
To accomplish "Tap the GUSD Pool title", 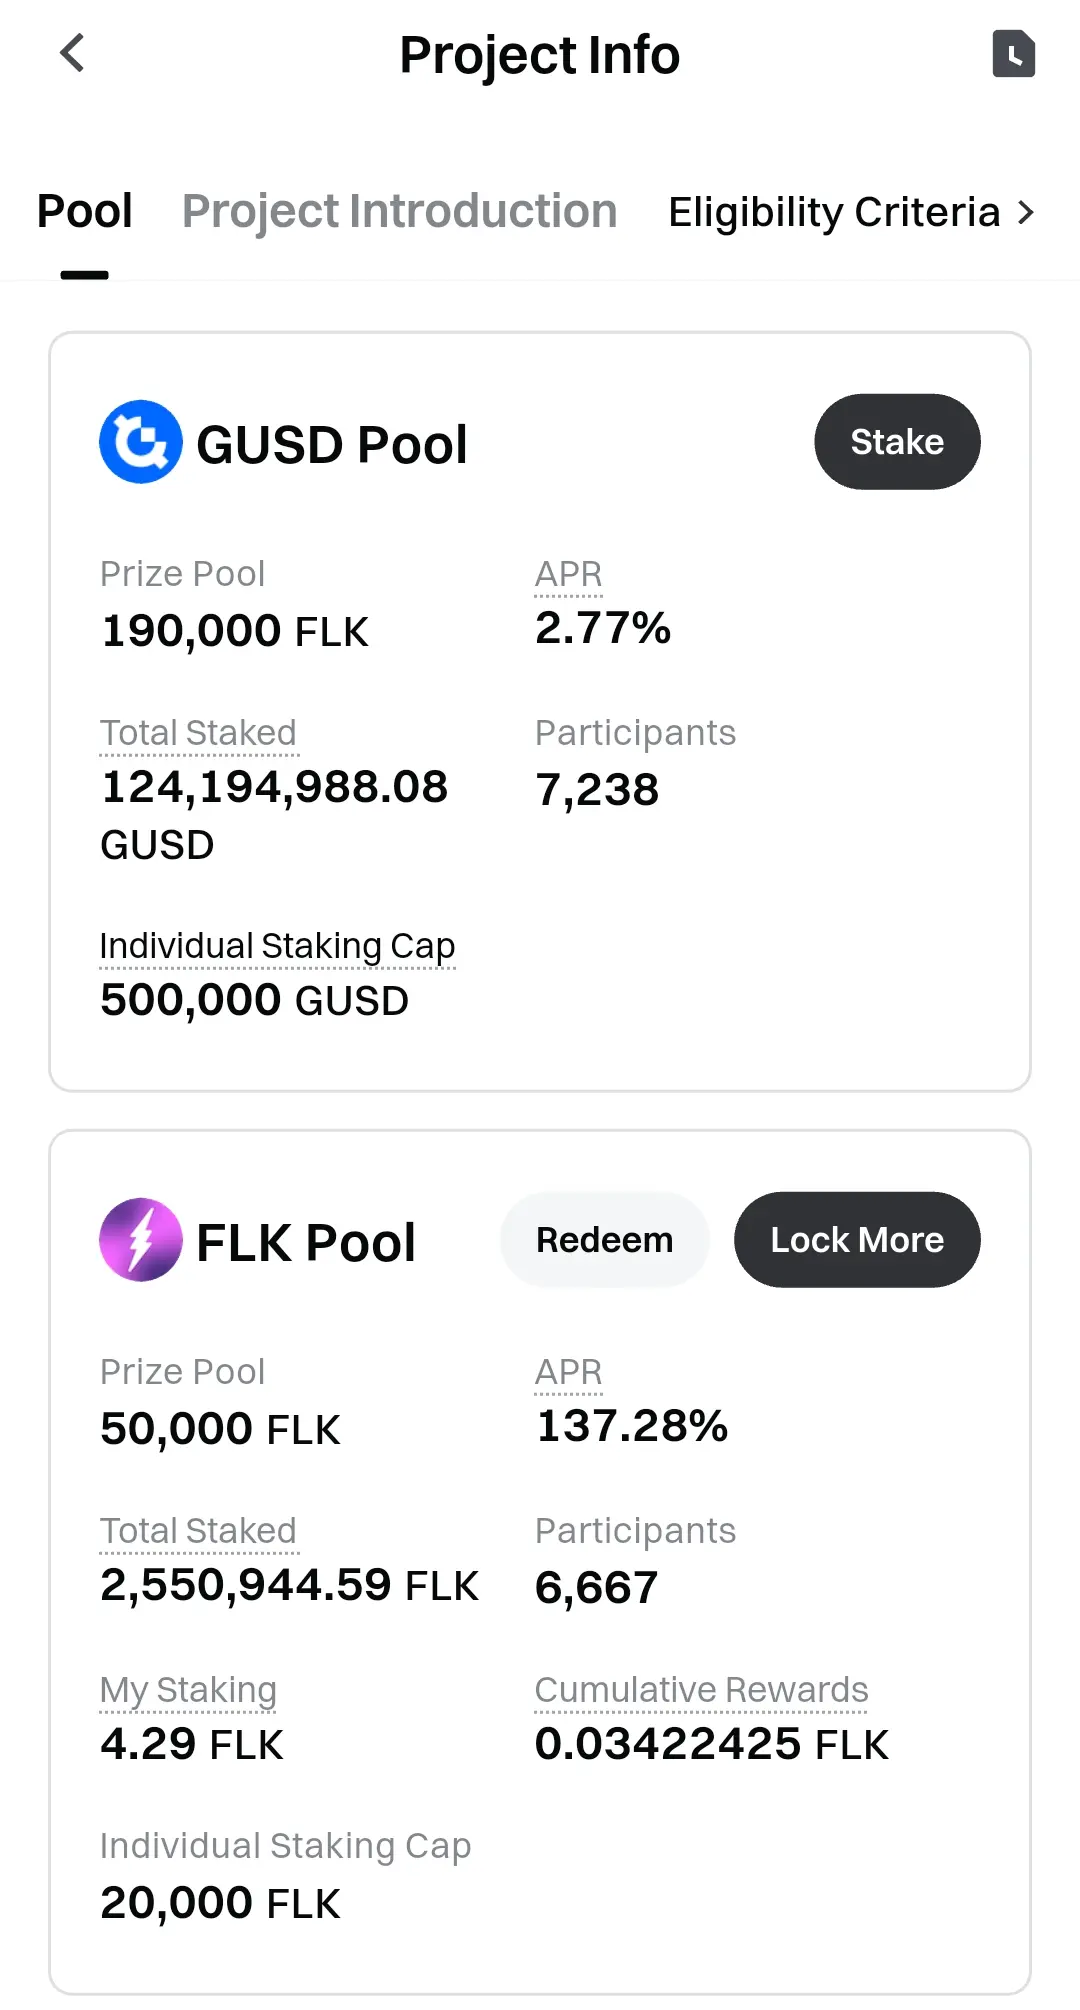I will (x=331, y=445).
